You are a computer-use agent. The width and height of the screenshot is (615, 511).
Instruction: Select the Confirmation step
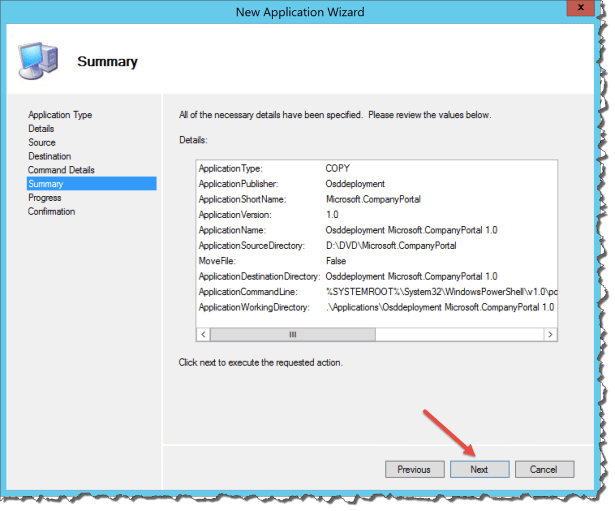pos(51,211)
